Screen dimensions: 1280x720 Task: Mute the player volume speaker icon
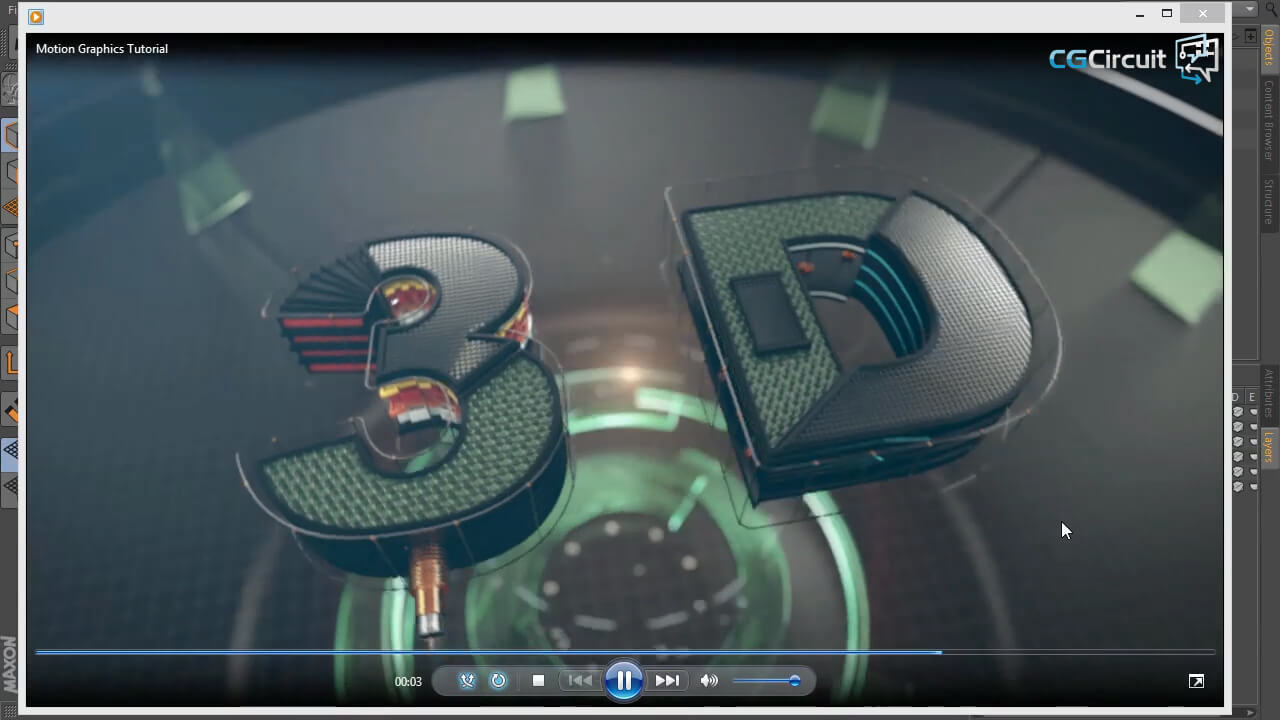(x=709, y=681)
